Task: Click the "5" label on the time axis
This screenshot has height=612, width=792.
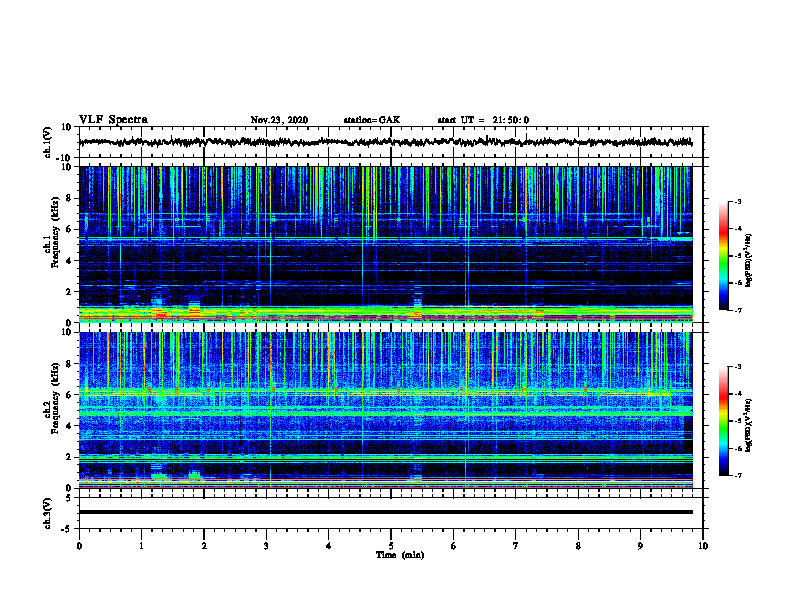Action: pos(391,546)
